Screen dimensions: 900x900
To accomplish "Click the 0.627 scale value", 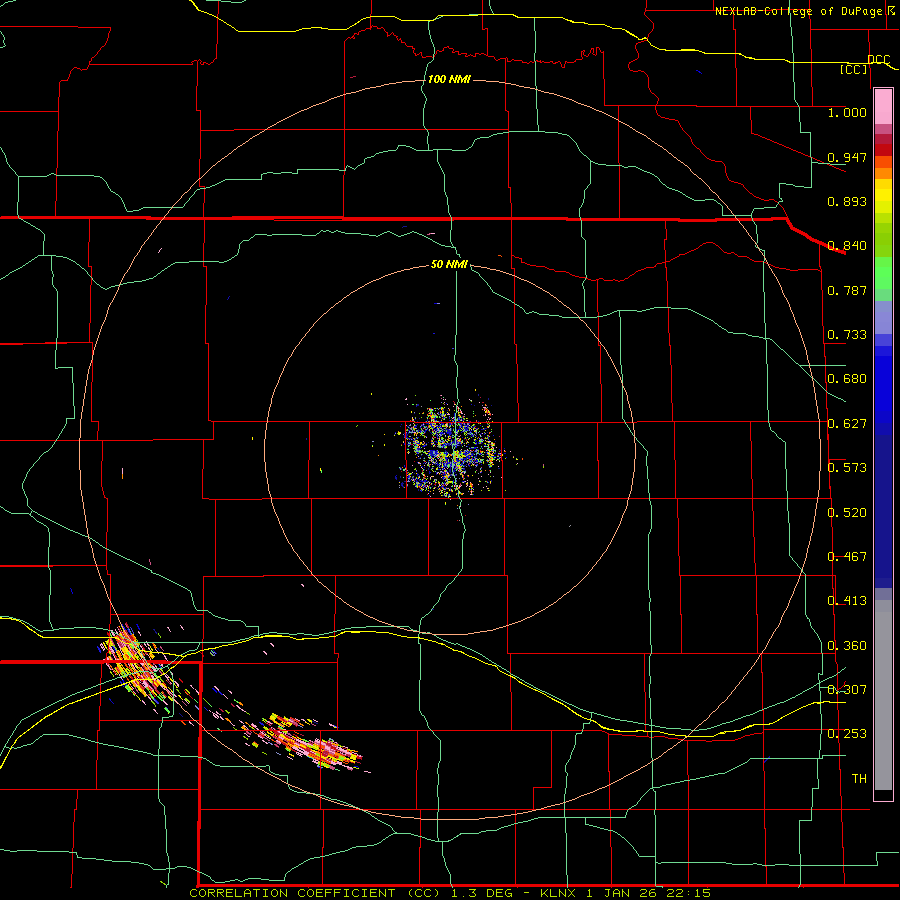I will click(x=847, y=423).
